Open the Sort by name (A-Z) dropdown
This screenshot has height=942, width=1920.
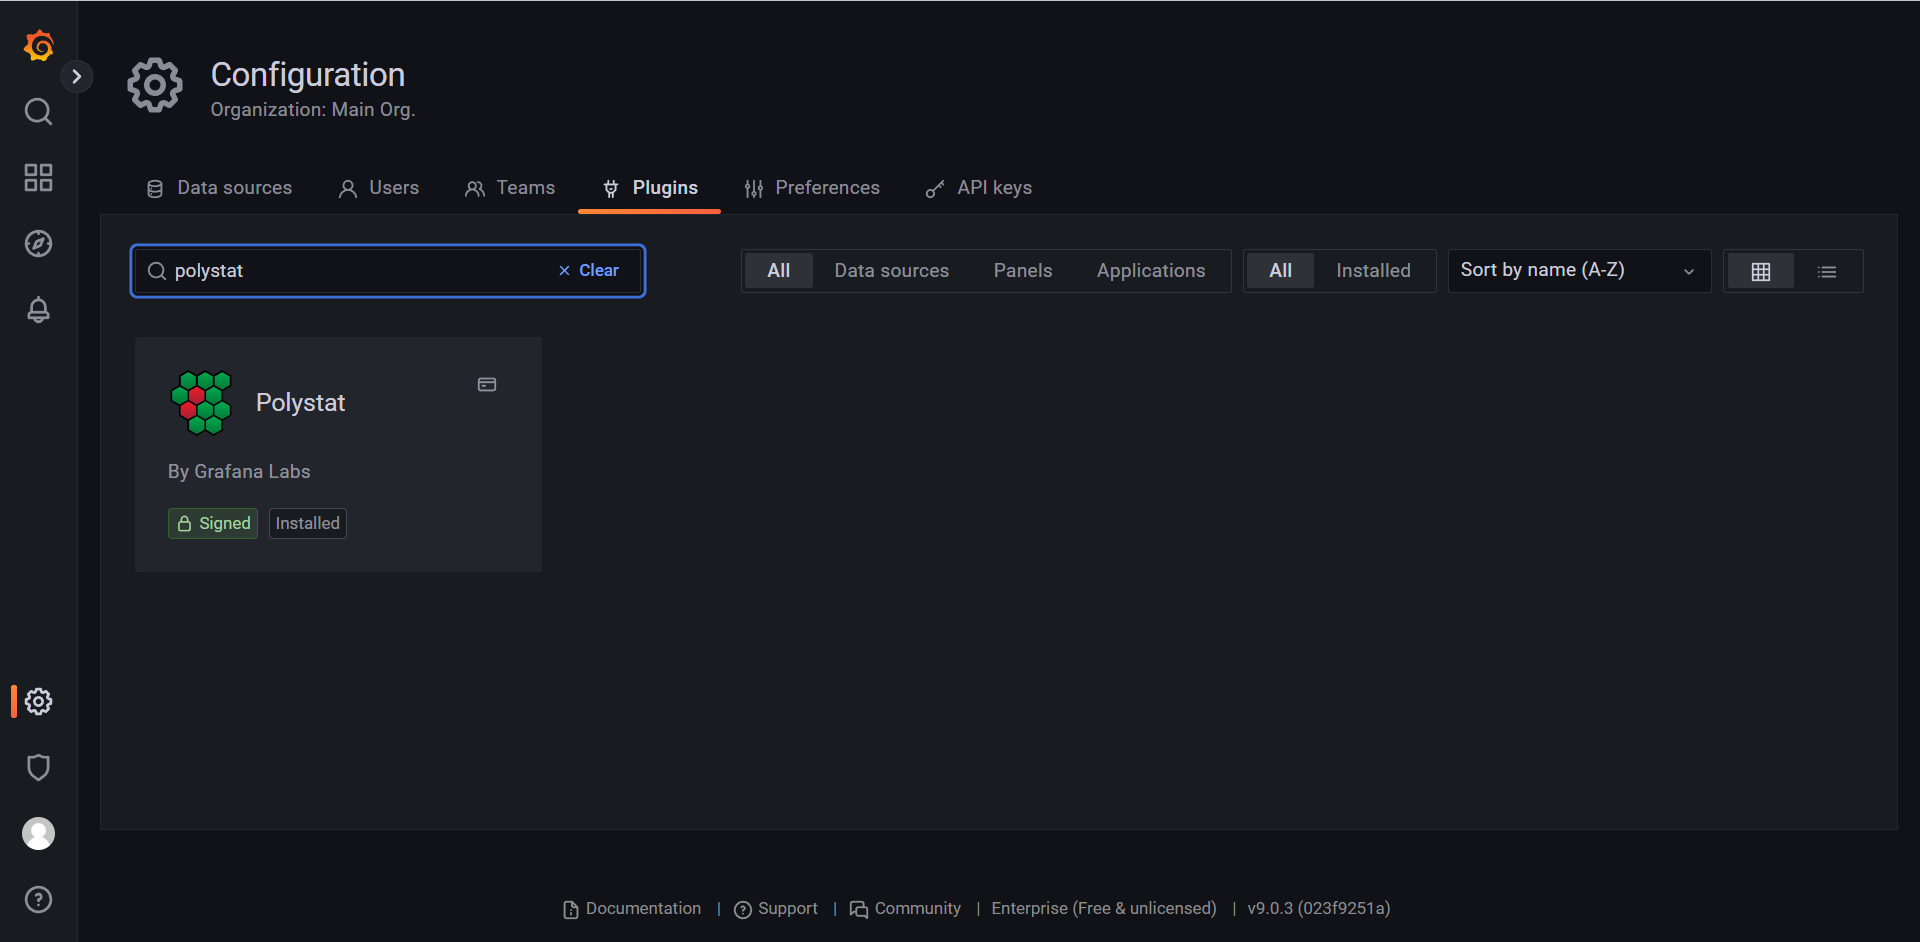click(x=1579, y=271)
